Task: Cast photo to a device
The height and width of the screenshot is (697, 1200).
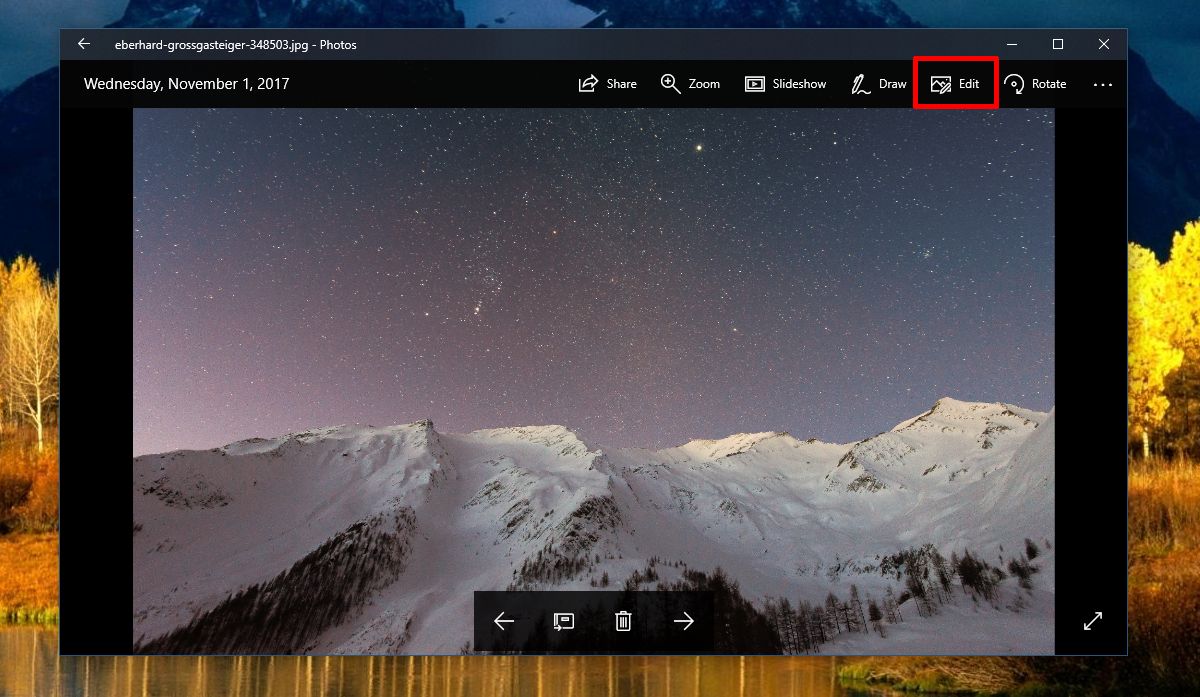Action: [x=564, y=622]
